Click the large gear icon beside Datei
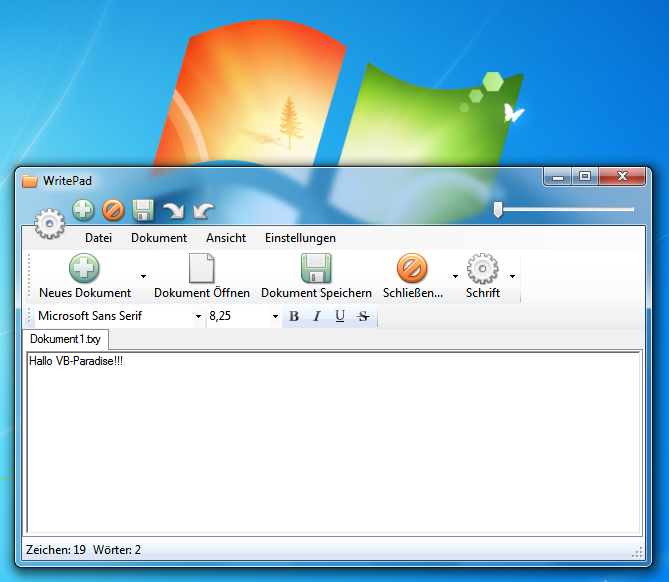669x582 pixels. coord(49,223)
